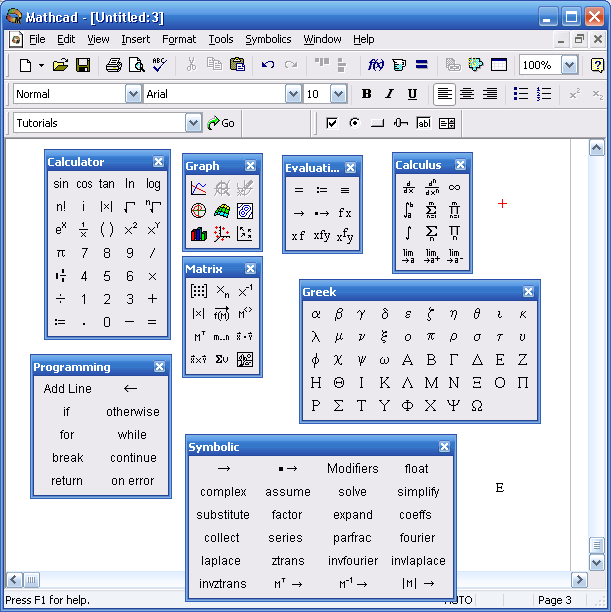The image size is (611, 612).
Task: Insert Derivative operator from Calculus palette
Action: coord(408,187)
